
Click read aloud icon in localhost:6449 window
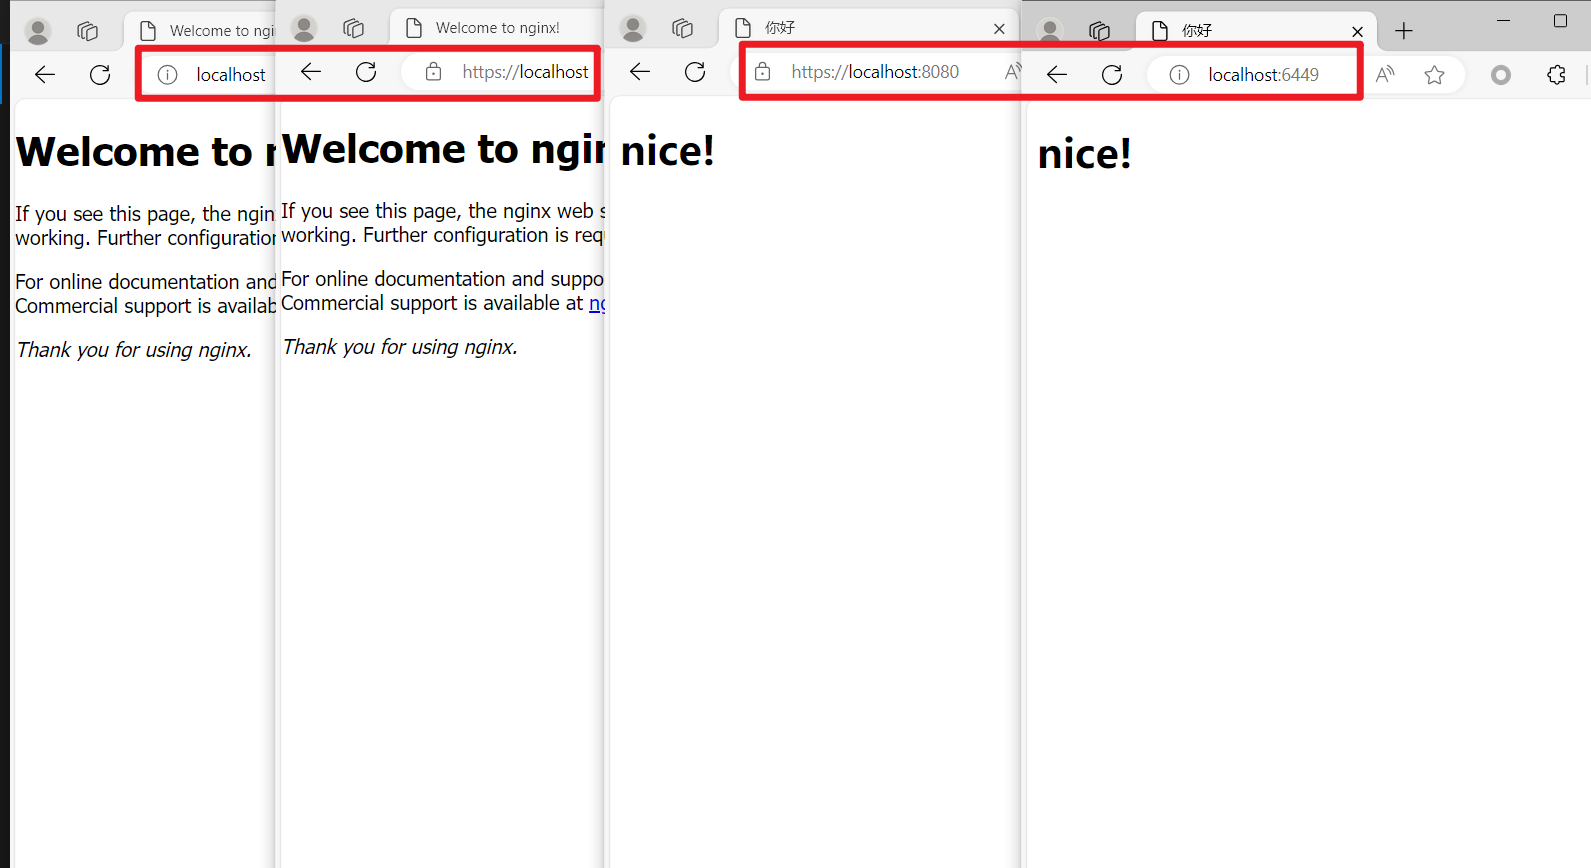[1386, 74]
